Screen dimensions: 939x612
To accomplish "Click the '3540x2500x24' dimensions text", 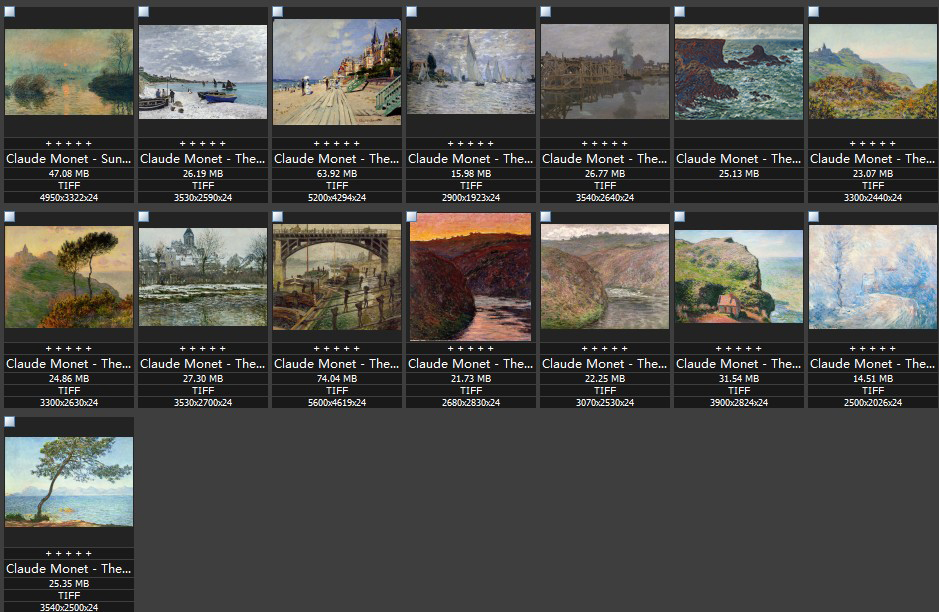I will click(x=69, y=607).
